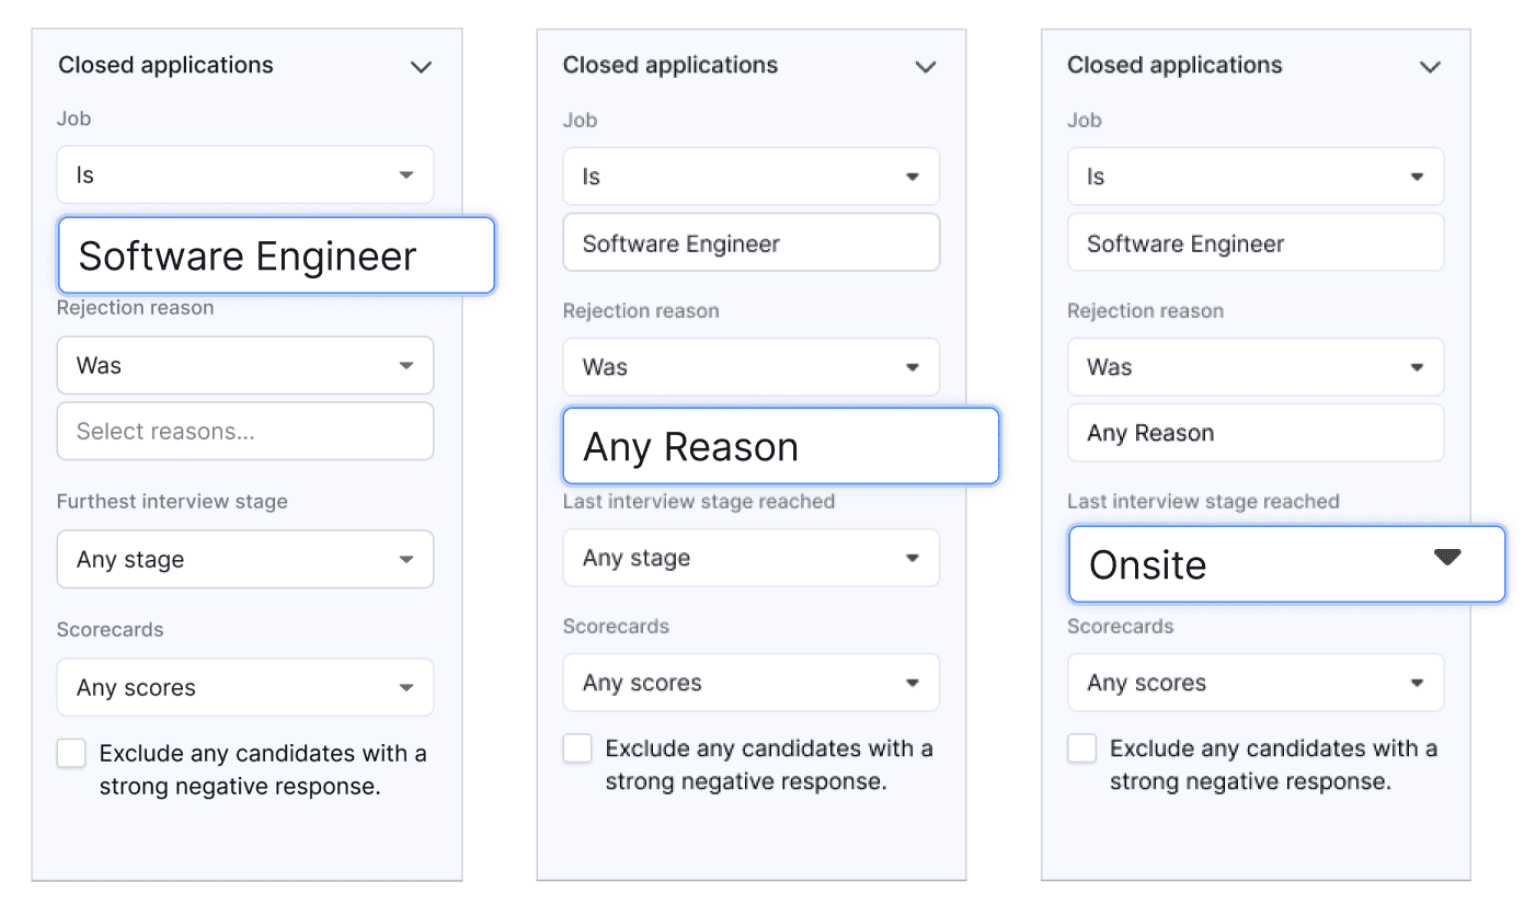Open the middle panel's Any stage dropdown
1532x916 pixels.
coord(751,558)
